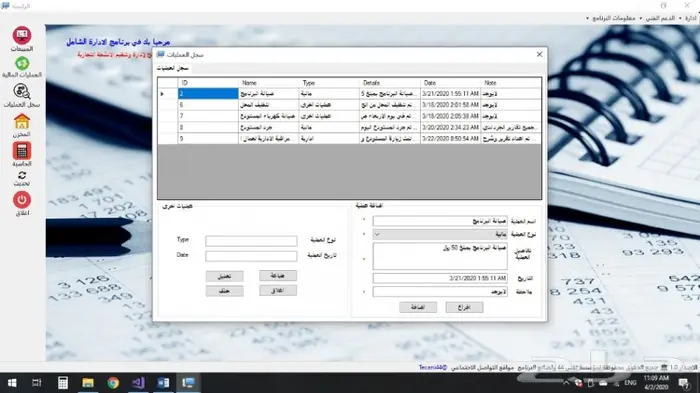
Task: Open العمليات المالية green sidebar icon
Action: 22,63
